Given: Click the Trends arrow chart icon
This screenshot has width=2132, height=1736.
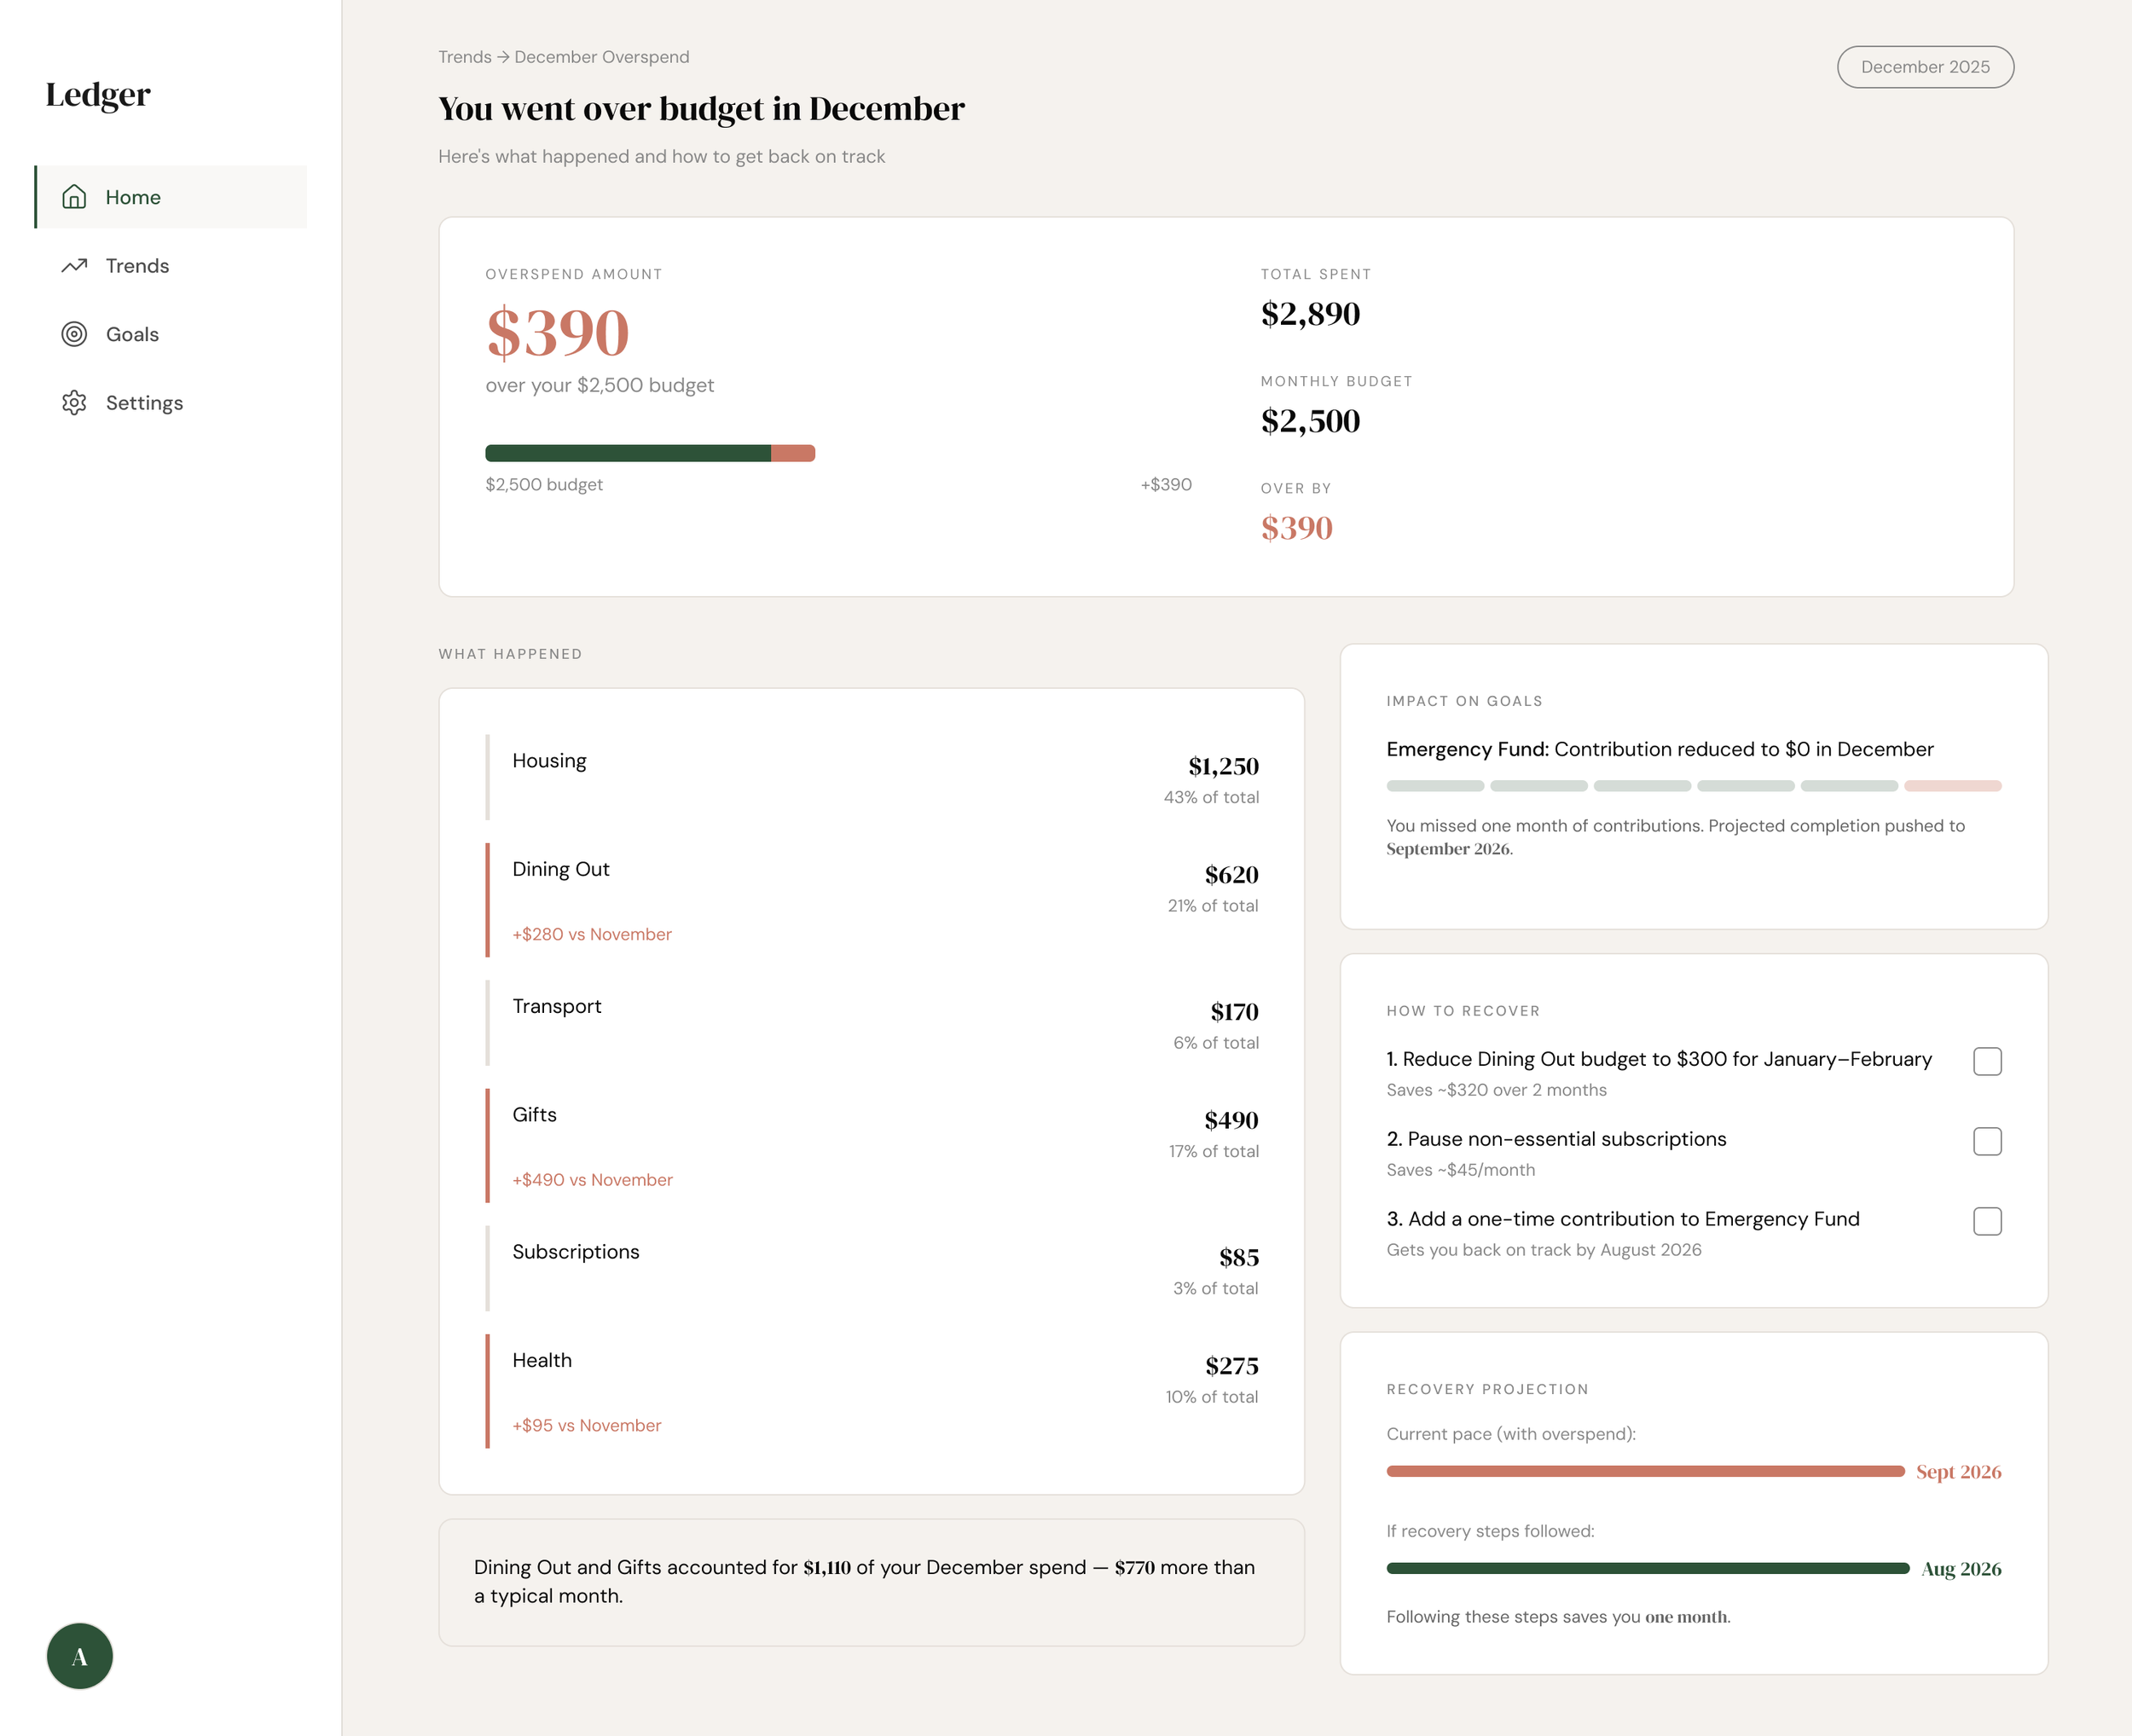Looking at the screenshot, I should tap(74, 266).
